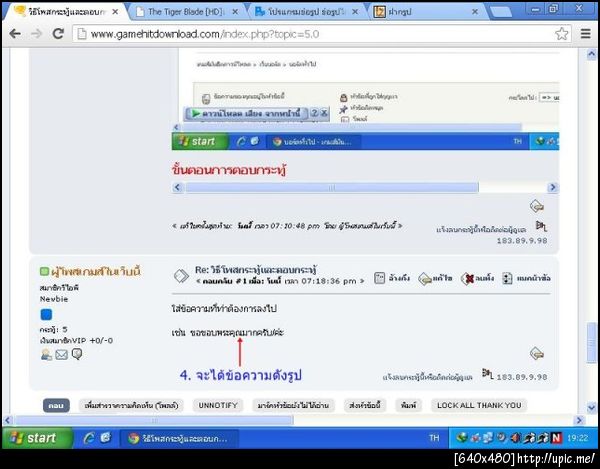Click the 19:22 clock in the system tray
This screenshot has height=469, width=600.
(577, 438)
